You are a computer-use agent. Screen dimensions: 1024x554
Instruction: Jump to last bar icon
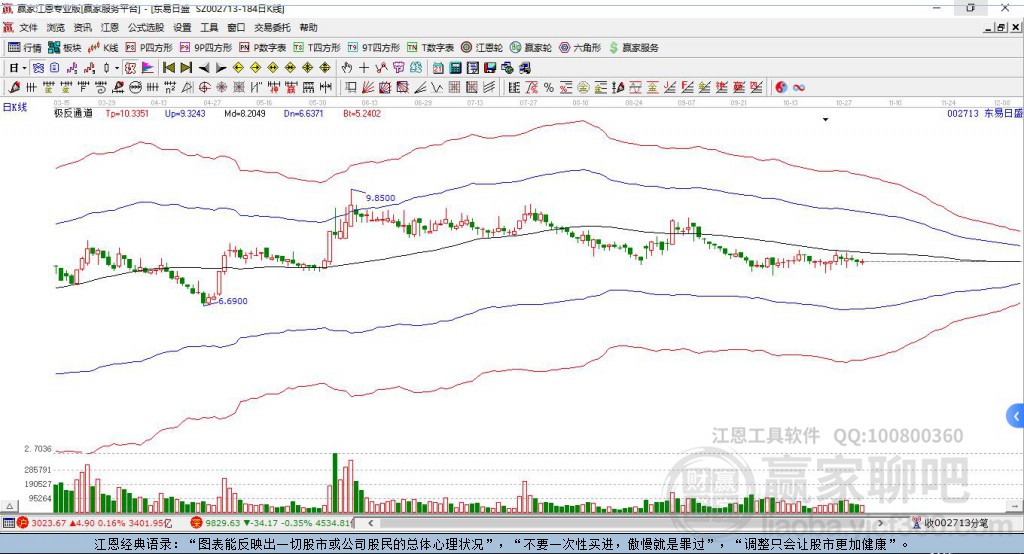coord(186,68)
